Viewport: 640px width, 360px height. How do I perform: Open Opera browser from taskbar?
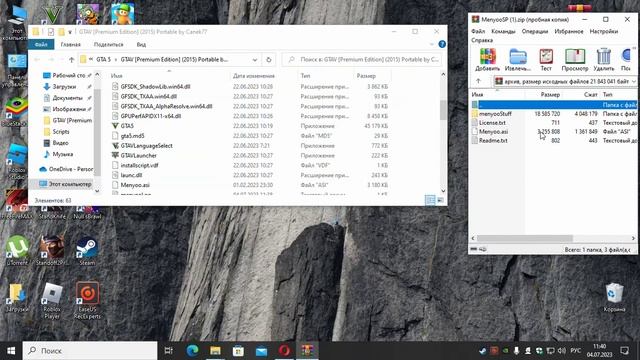tap(284, 351)
